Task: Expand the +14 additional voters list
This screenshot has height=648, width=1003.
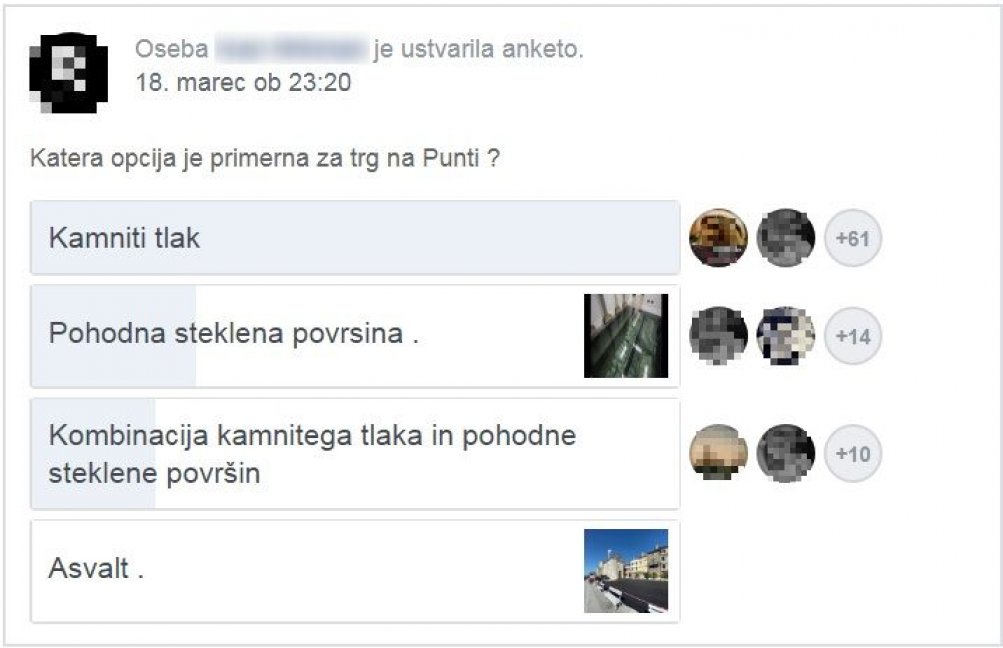Action: point(853,336)
